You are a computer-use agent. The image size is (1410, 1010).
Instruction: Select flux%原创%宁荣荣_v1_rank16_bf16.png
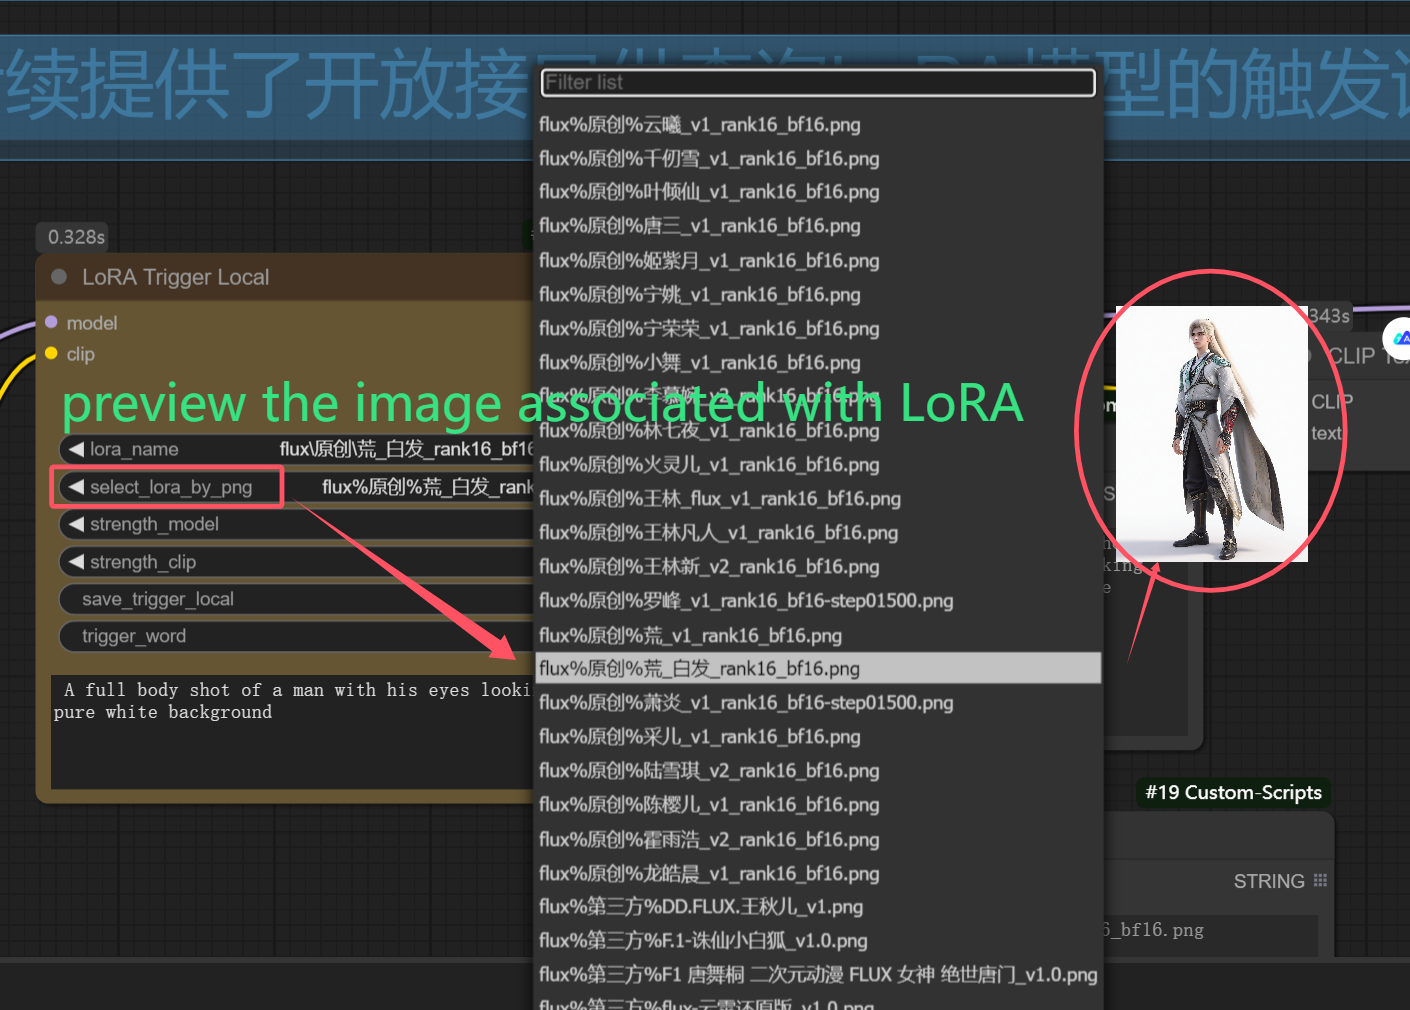[x=818, y=329]
